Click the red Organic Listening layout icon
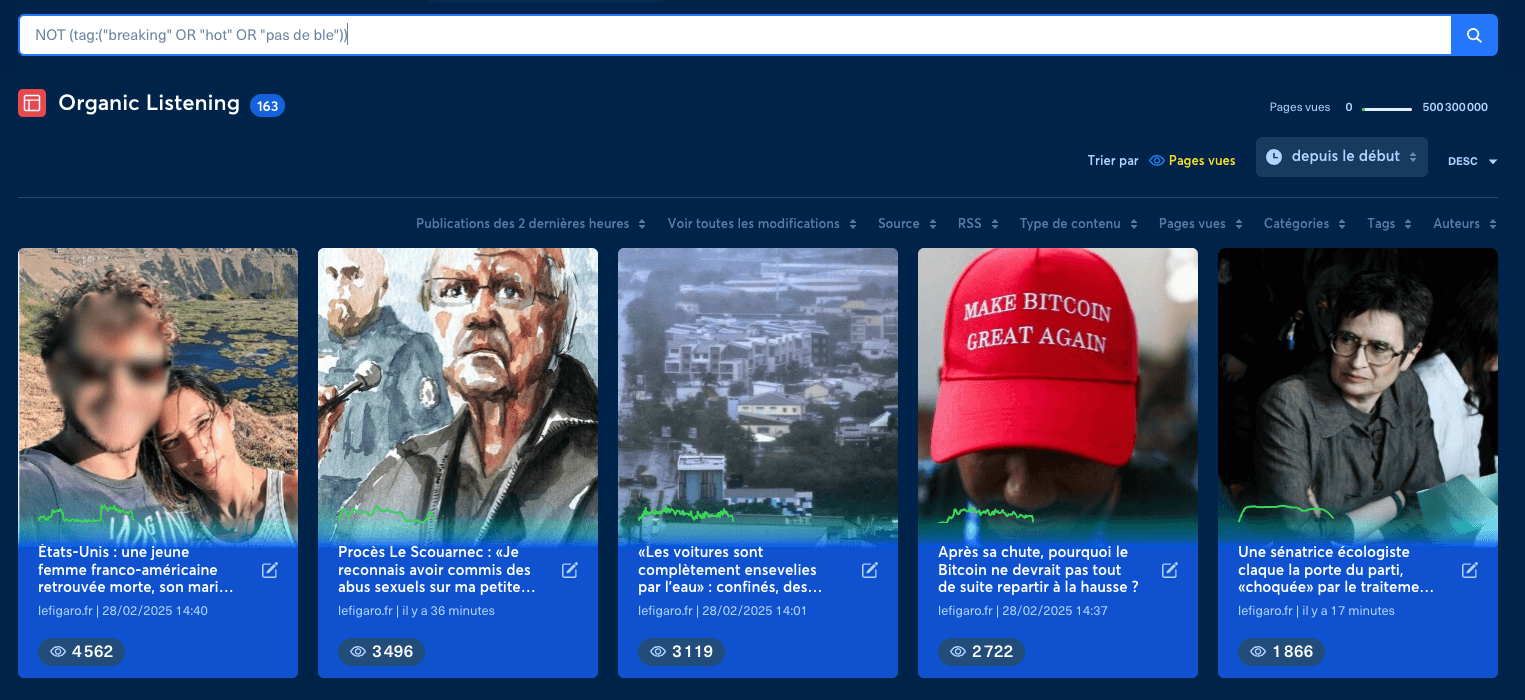 [x=32, y=103]
